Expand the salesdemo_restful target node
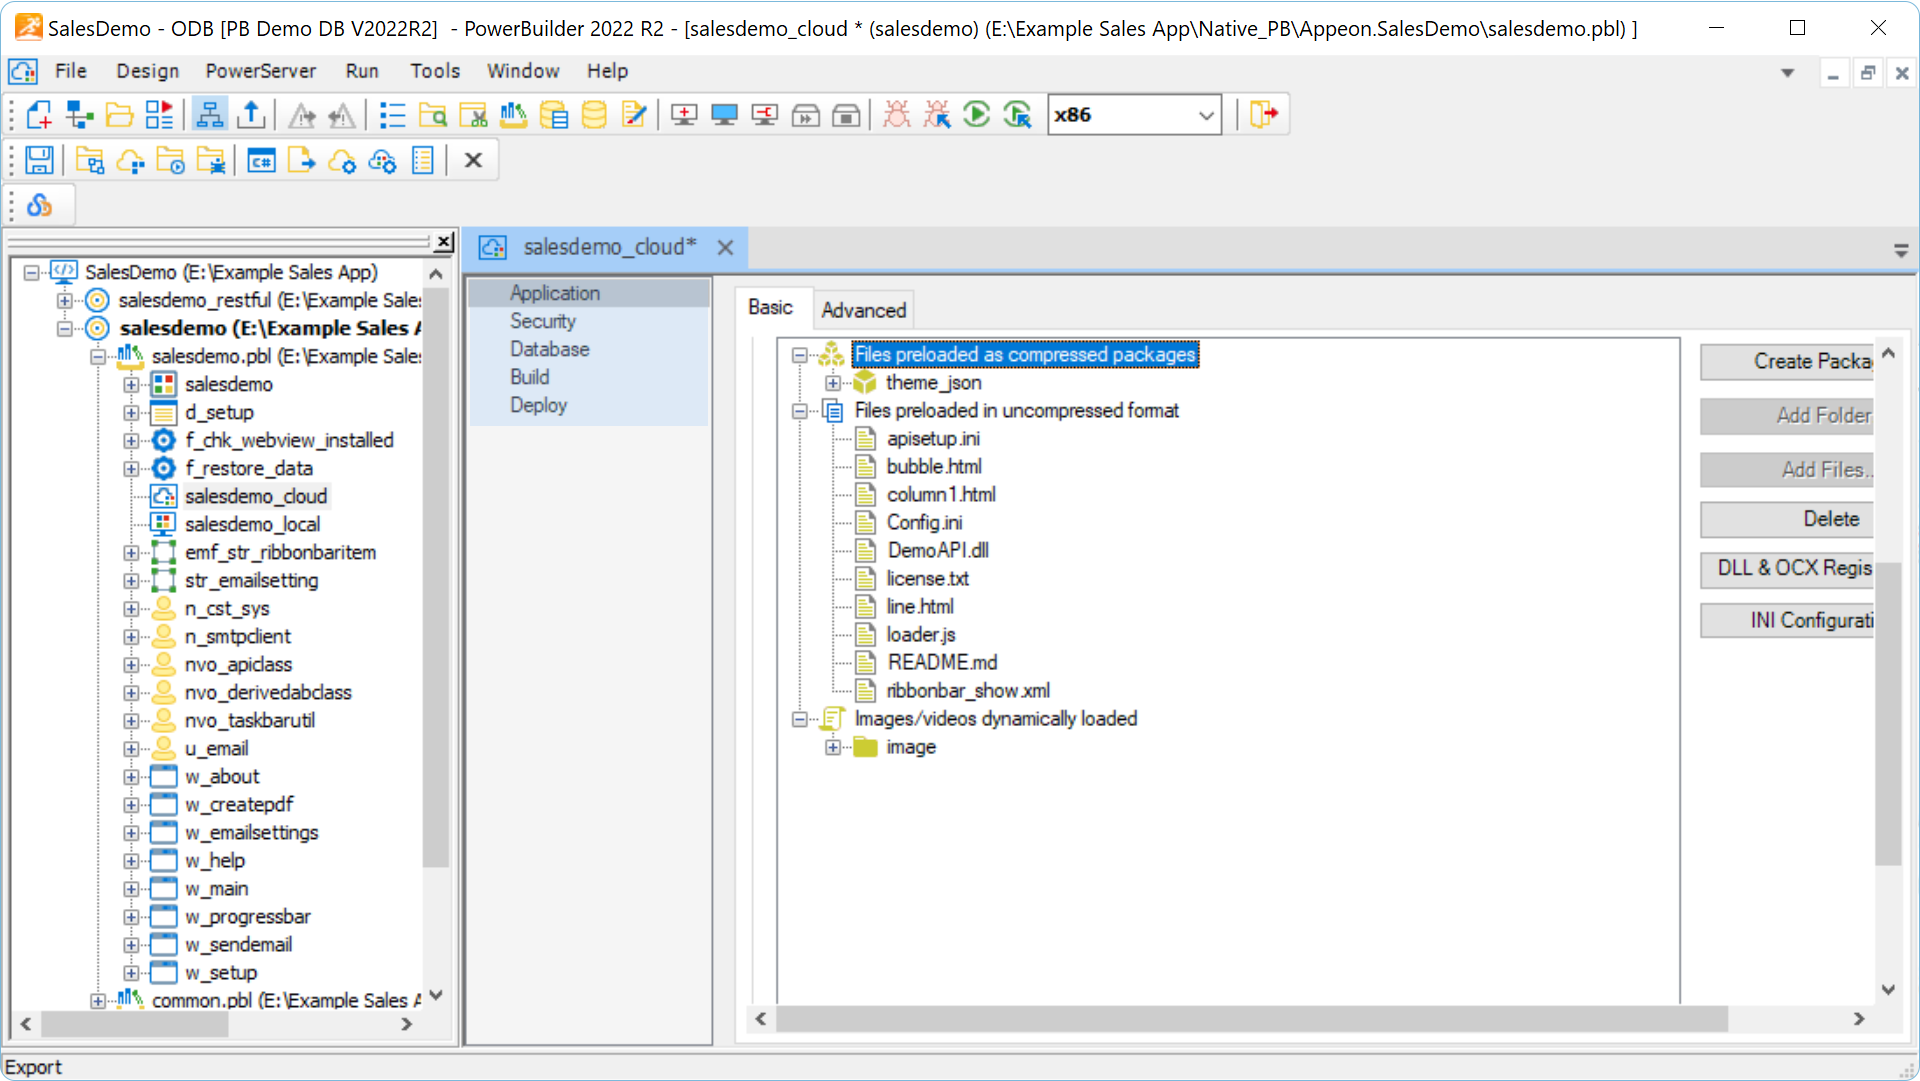 [64, 300]
